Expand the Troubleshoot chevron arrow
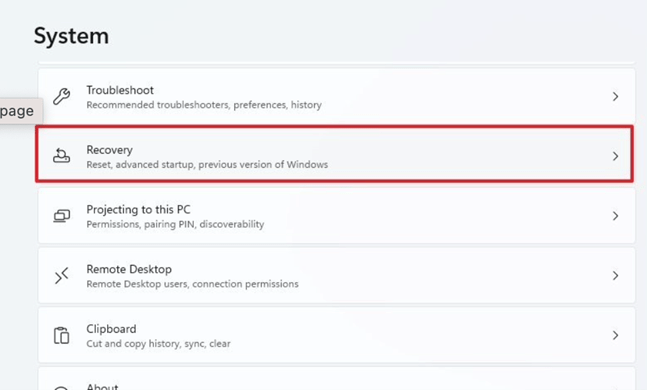This screenshot has width=647, height=390. pyautogui.click(x=615, y=97)
